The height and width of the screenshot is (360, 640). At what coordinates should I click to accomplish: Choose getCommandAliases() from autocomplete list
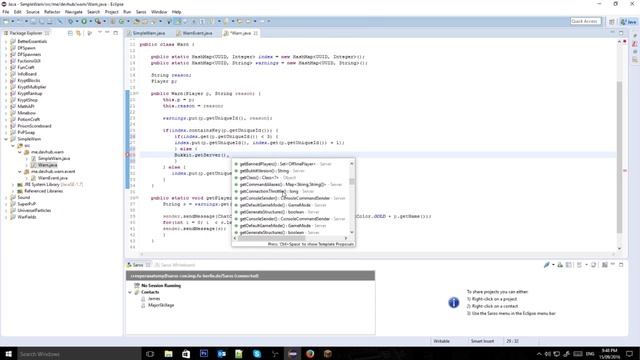click(291, 184)
